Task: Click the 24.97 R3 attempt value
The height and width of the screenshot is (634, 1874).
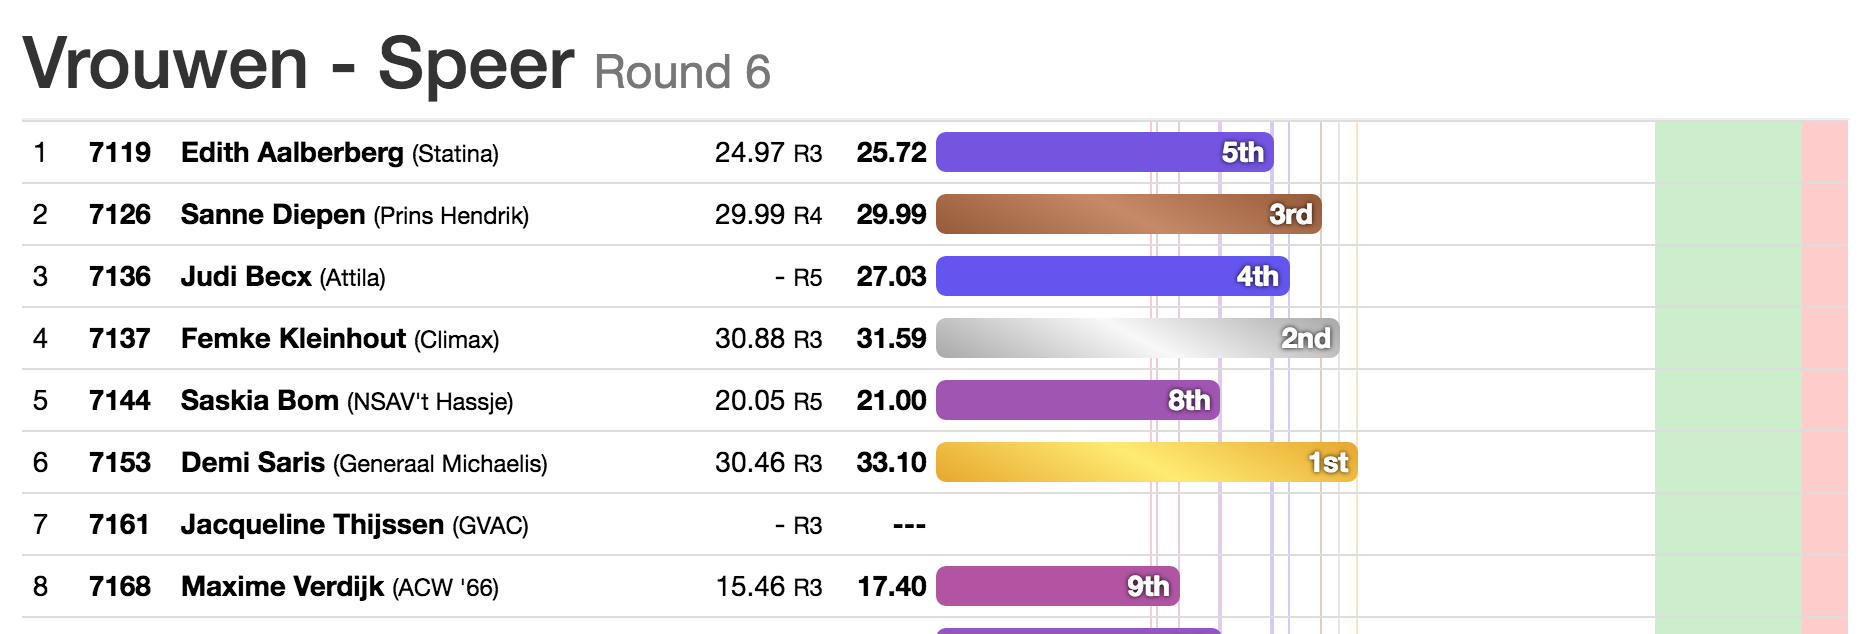Action: tap(768, 152)
